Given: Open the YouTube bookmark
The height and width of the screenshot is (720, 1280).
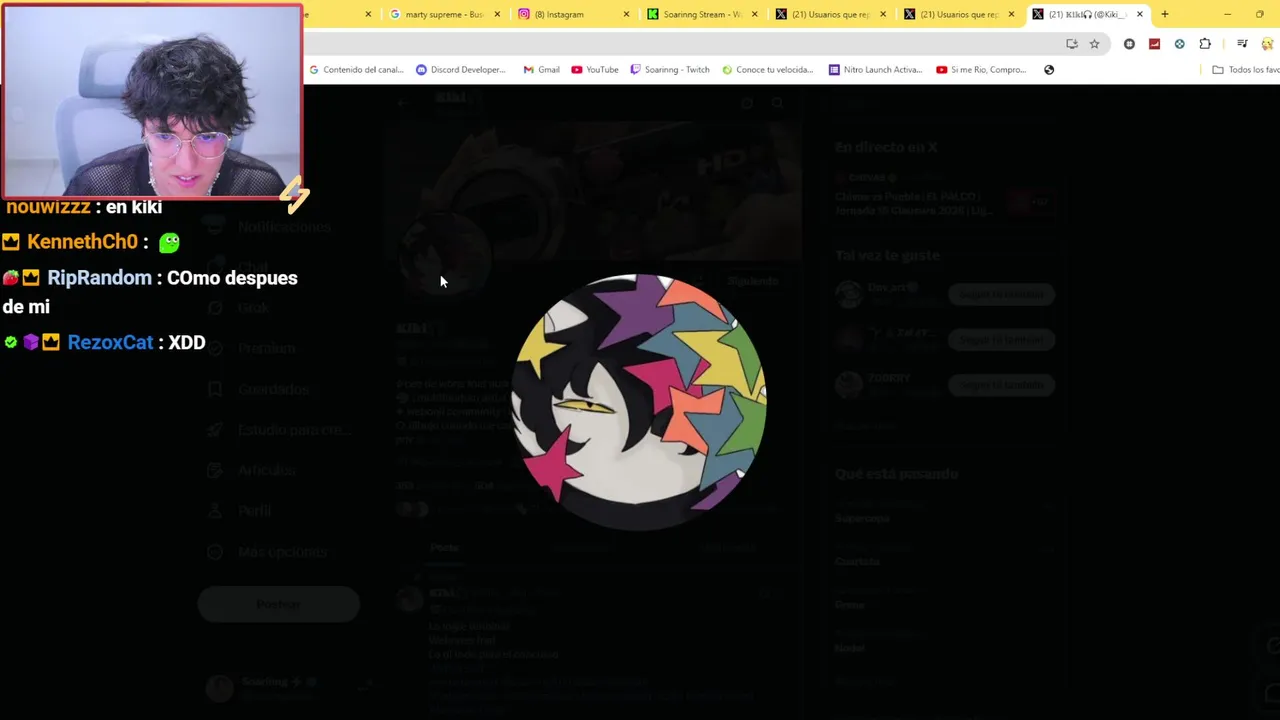Looking at the screenshot, I should point(594,70).
